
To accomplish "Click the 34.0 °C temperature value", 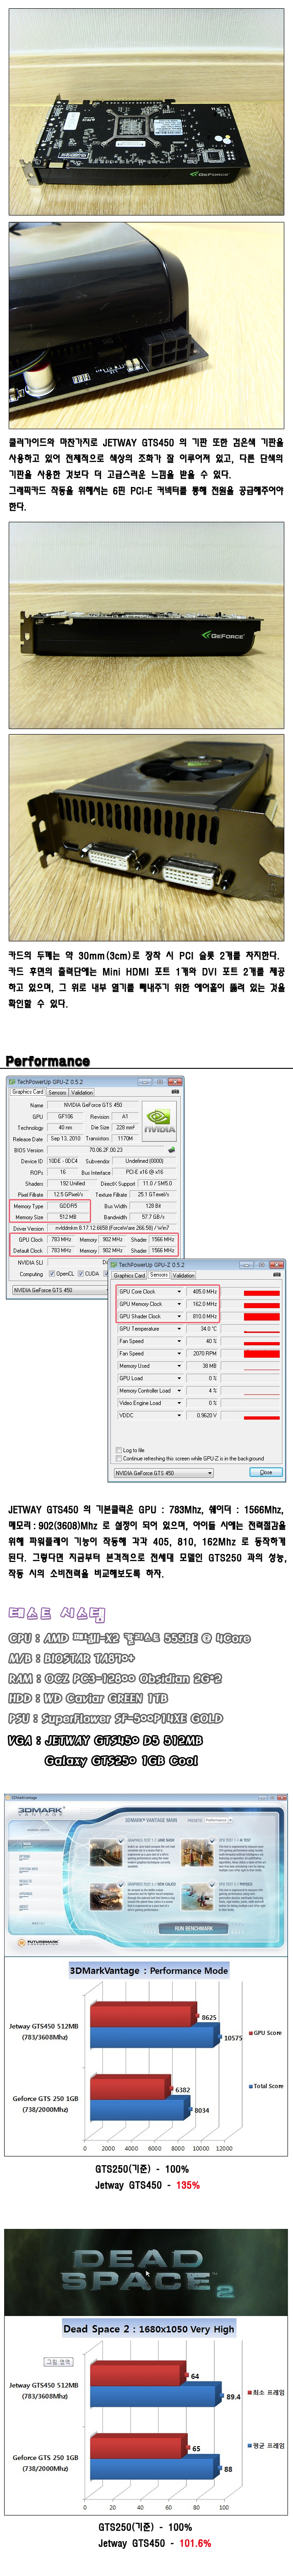I will coord(205,1329).
